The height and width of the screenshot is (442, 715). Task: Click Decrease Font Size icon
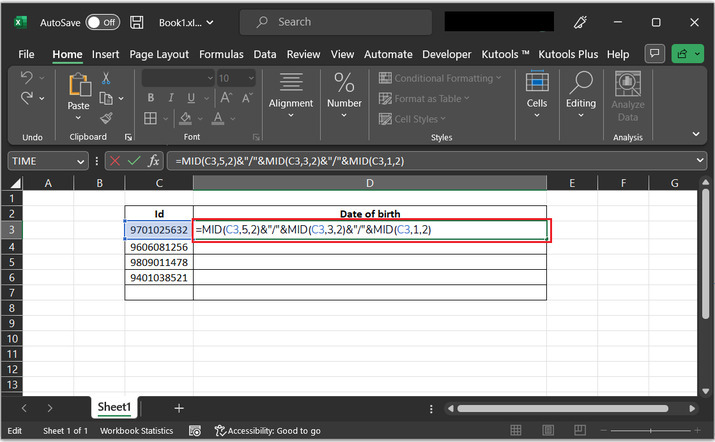(x=247, y=98)
